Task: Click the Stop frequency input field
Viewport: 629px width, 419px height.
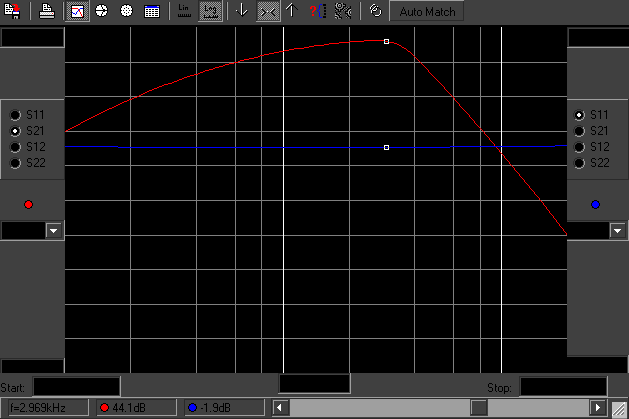Action: point(562,387)
